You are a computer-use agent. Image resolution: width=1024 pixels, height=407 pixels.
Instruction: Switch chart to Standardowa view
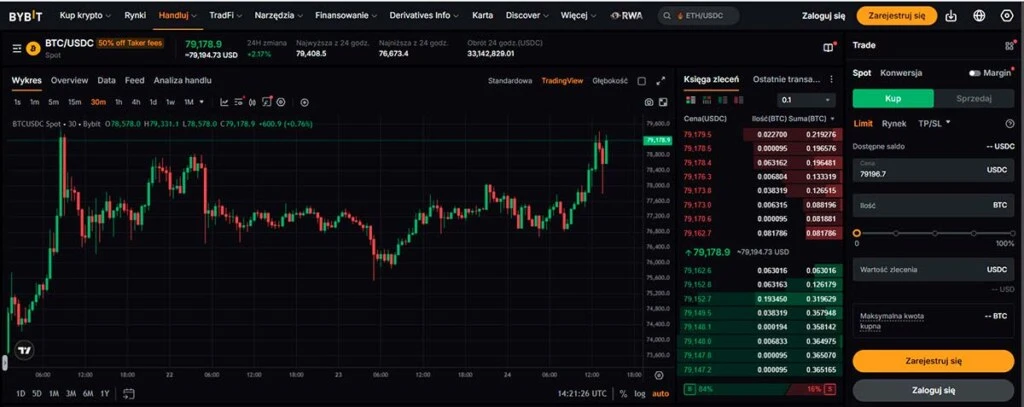click(510, 81)
